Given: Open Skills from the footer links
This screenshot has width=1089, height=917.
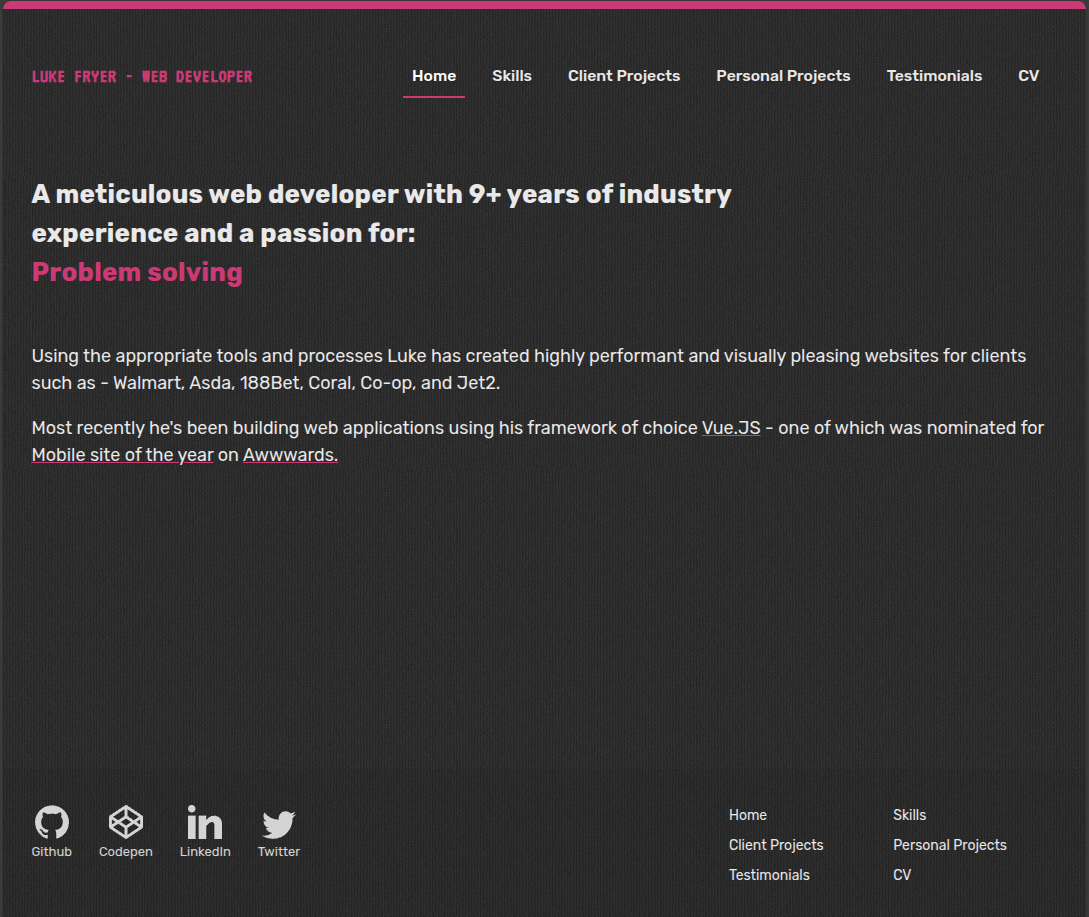Looking at the screenshot, I should click(909, 814).
